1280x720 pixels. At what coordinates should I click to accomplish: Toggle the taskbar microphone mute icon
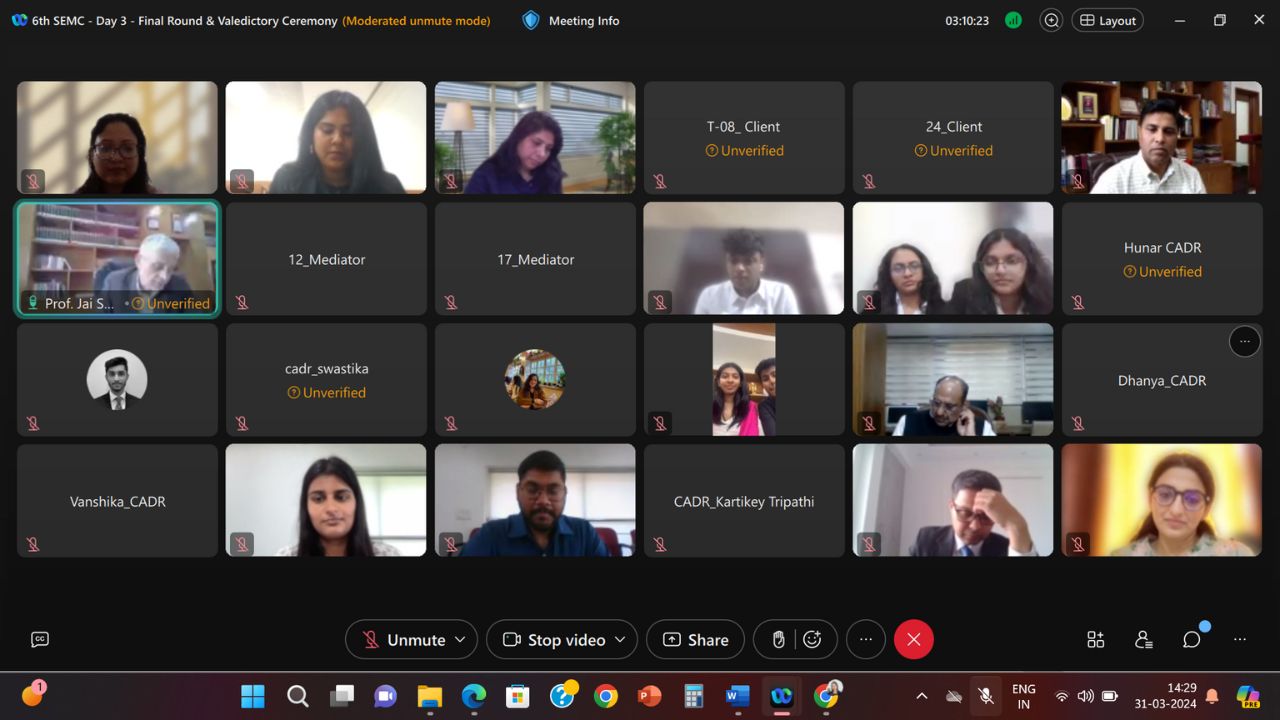[985, 696]
